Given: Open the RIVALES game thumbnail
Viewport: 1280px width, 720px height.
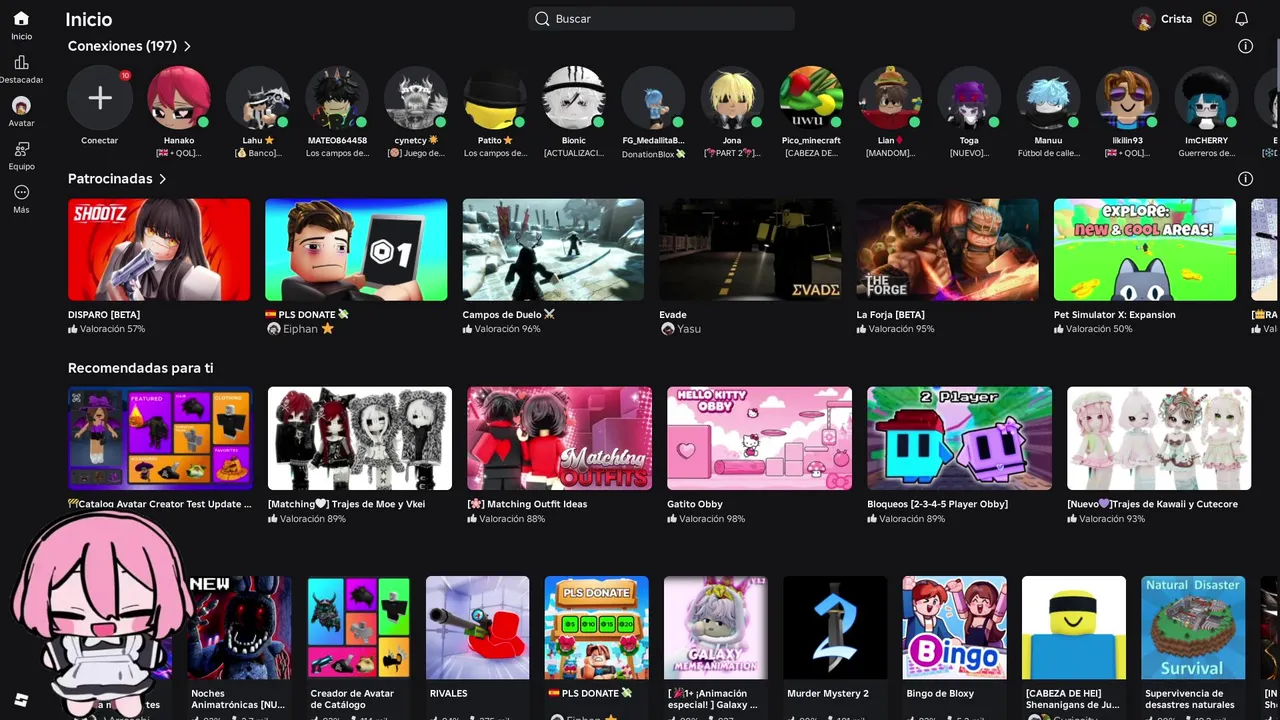Looking at the screenshot, I should click(x=477, y=628).
